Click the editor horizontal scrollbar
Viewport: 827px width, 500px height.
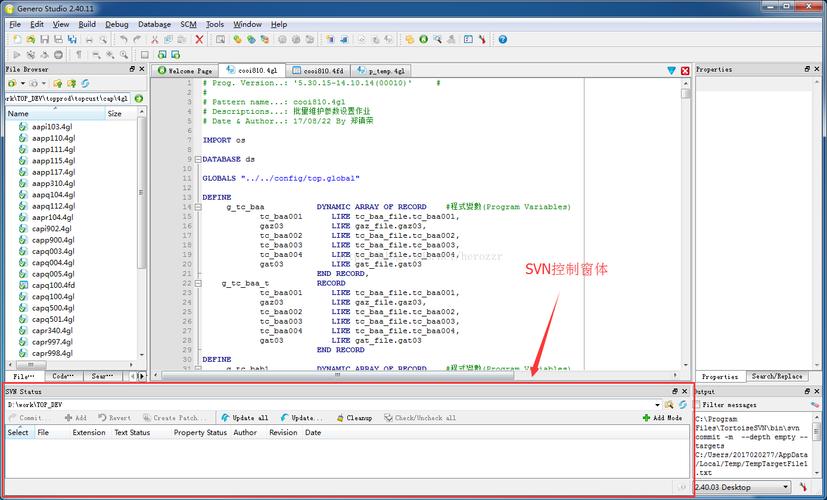338,375
